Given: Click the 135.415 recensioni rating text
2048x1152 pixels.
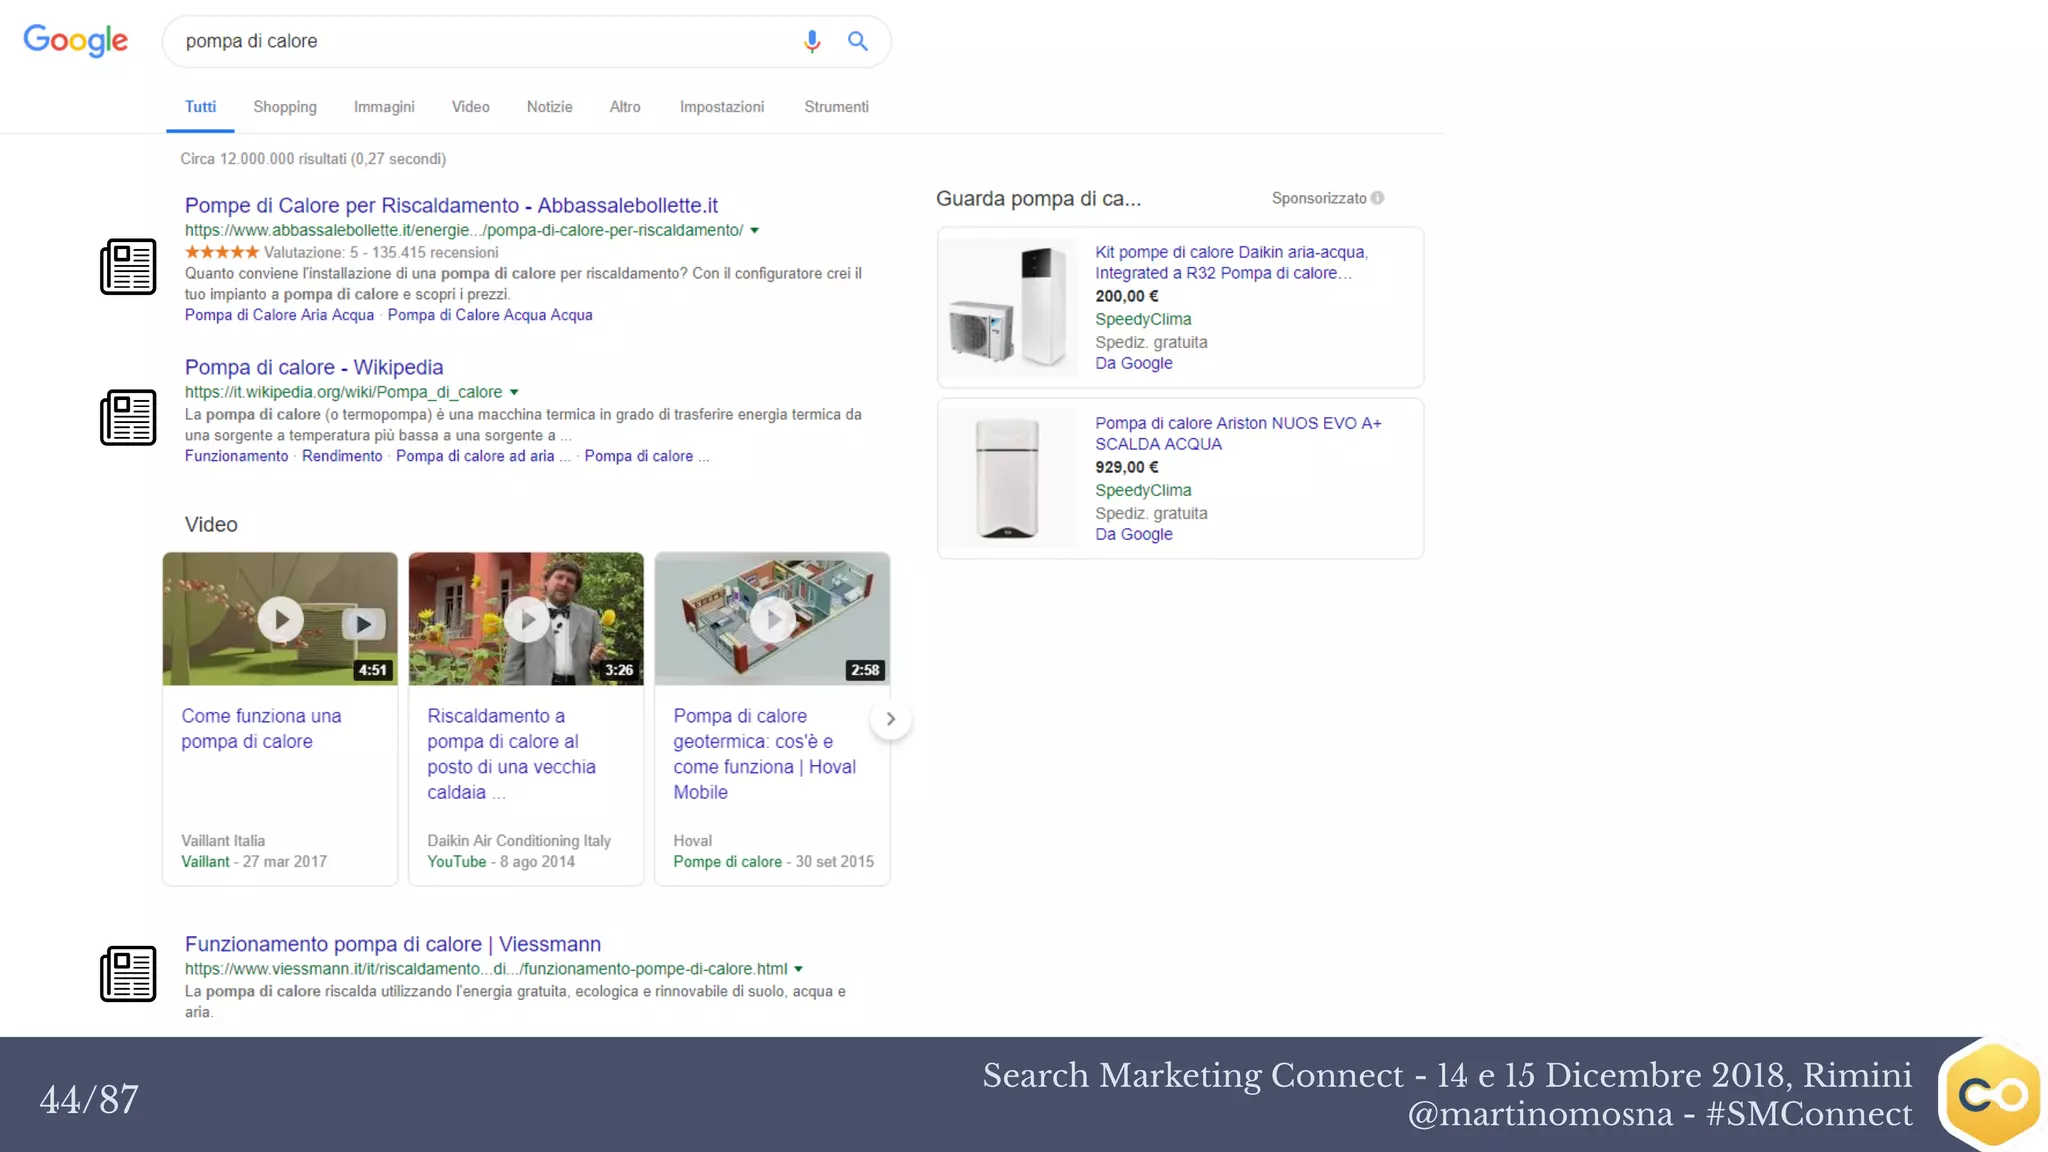Looking at the screenshot, I should coord(435,253).
